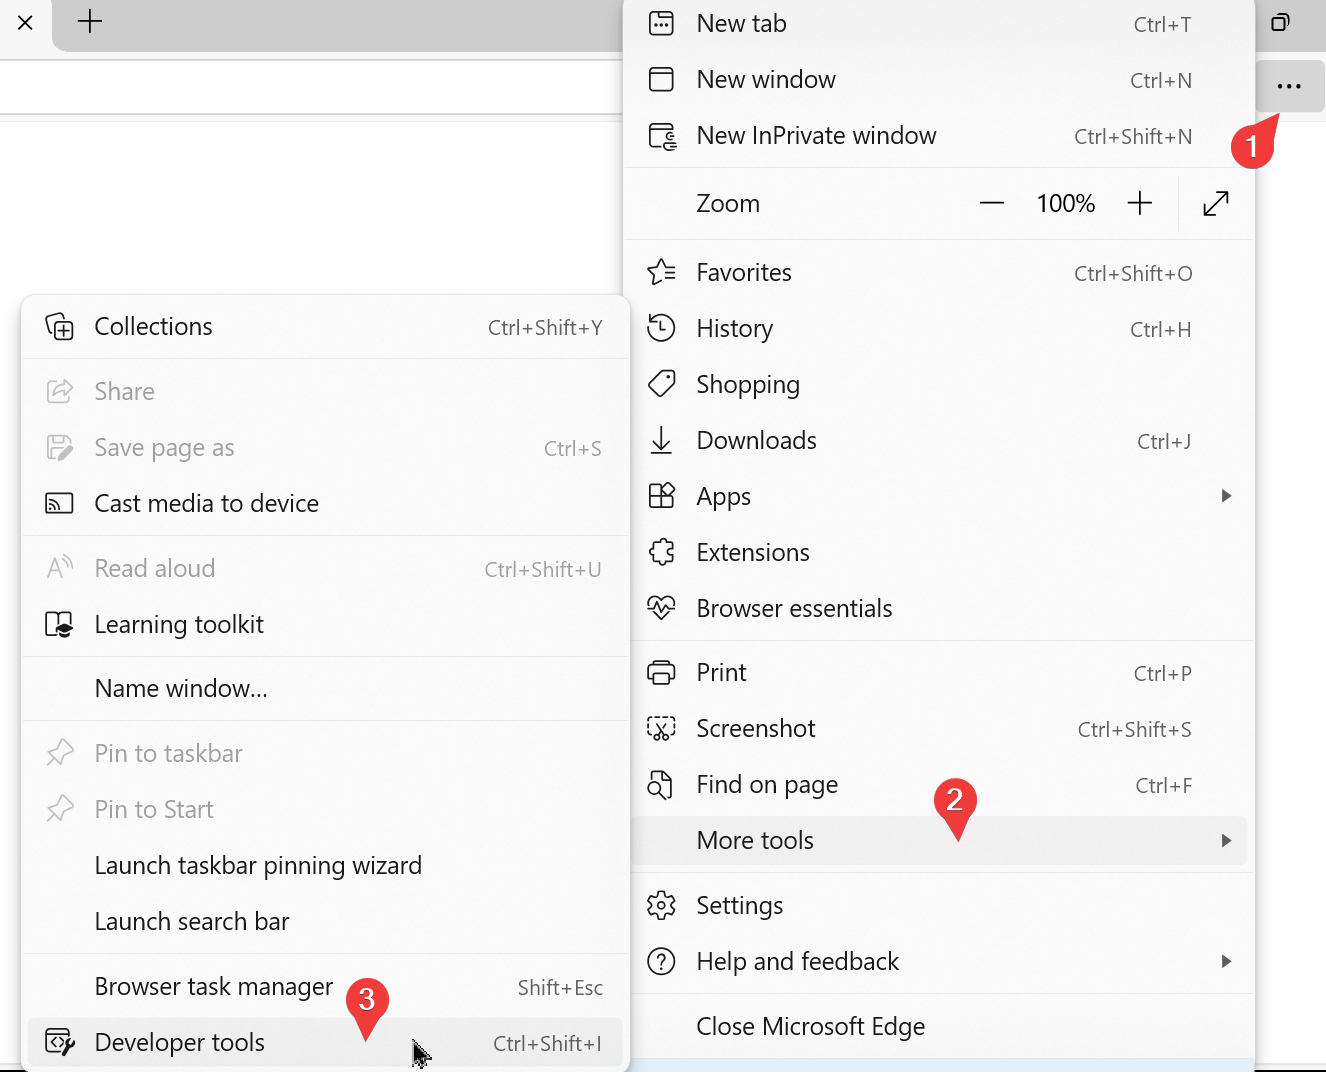1326x1072 pixels.
Task: Open the Favorites menu entry
Action: pos(938,273)
